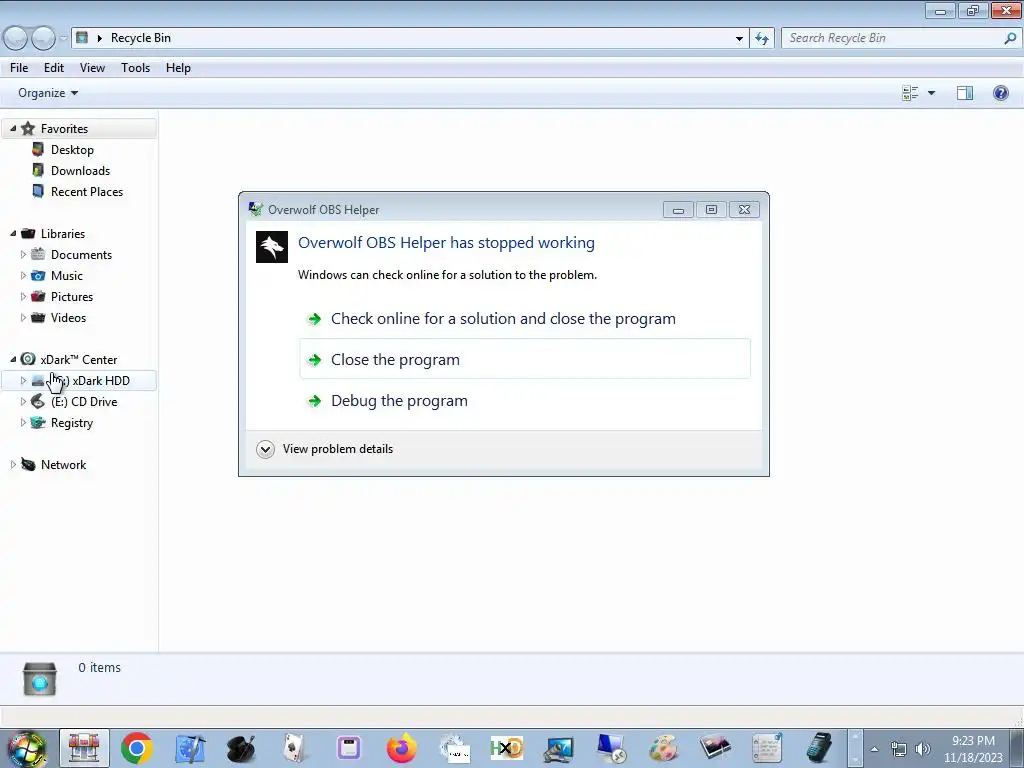Open HxD hex editor taskbar icon

pos(507,748)
